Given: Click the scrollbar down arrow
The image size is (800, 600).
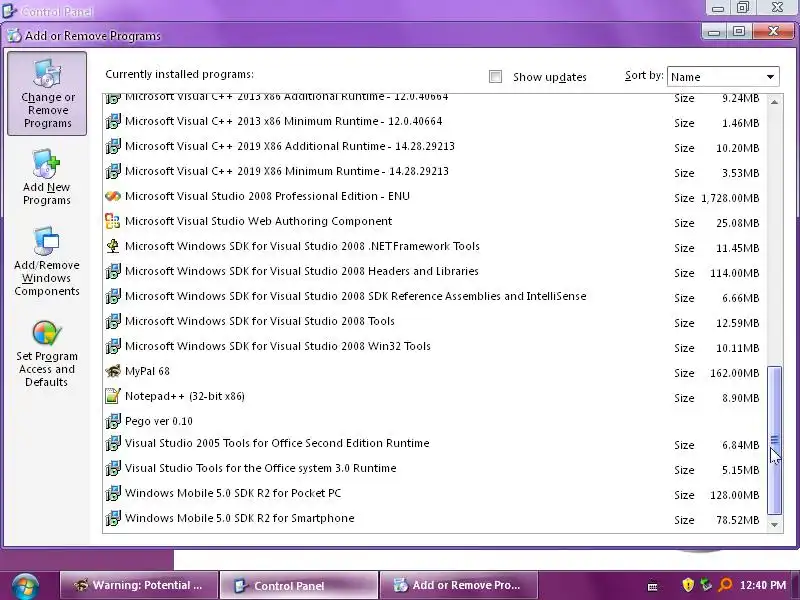Looking at the screenshot, I should coord(774,524).
